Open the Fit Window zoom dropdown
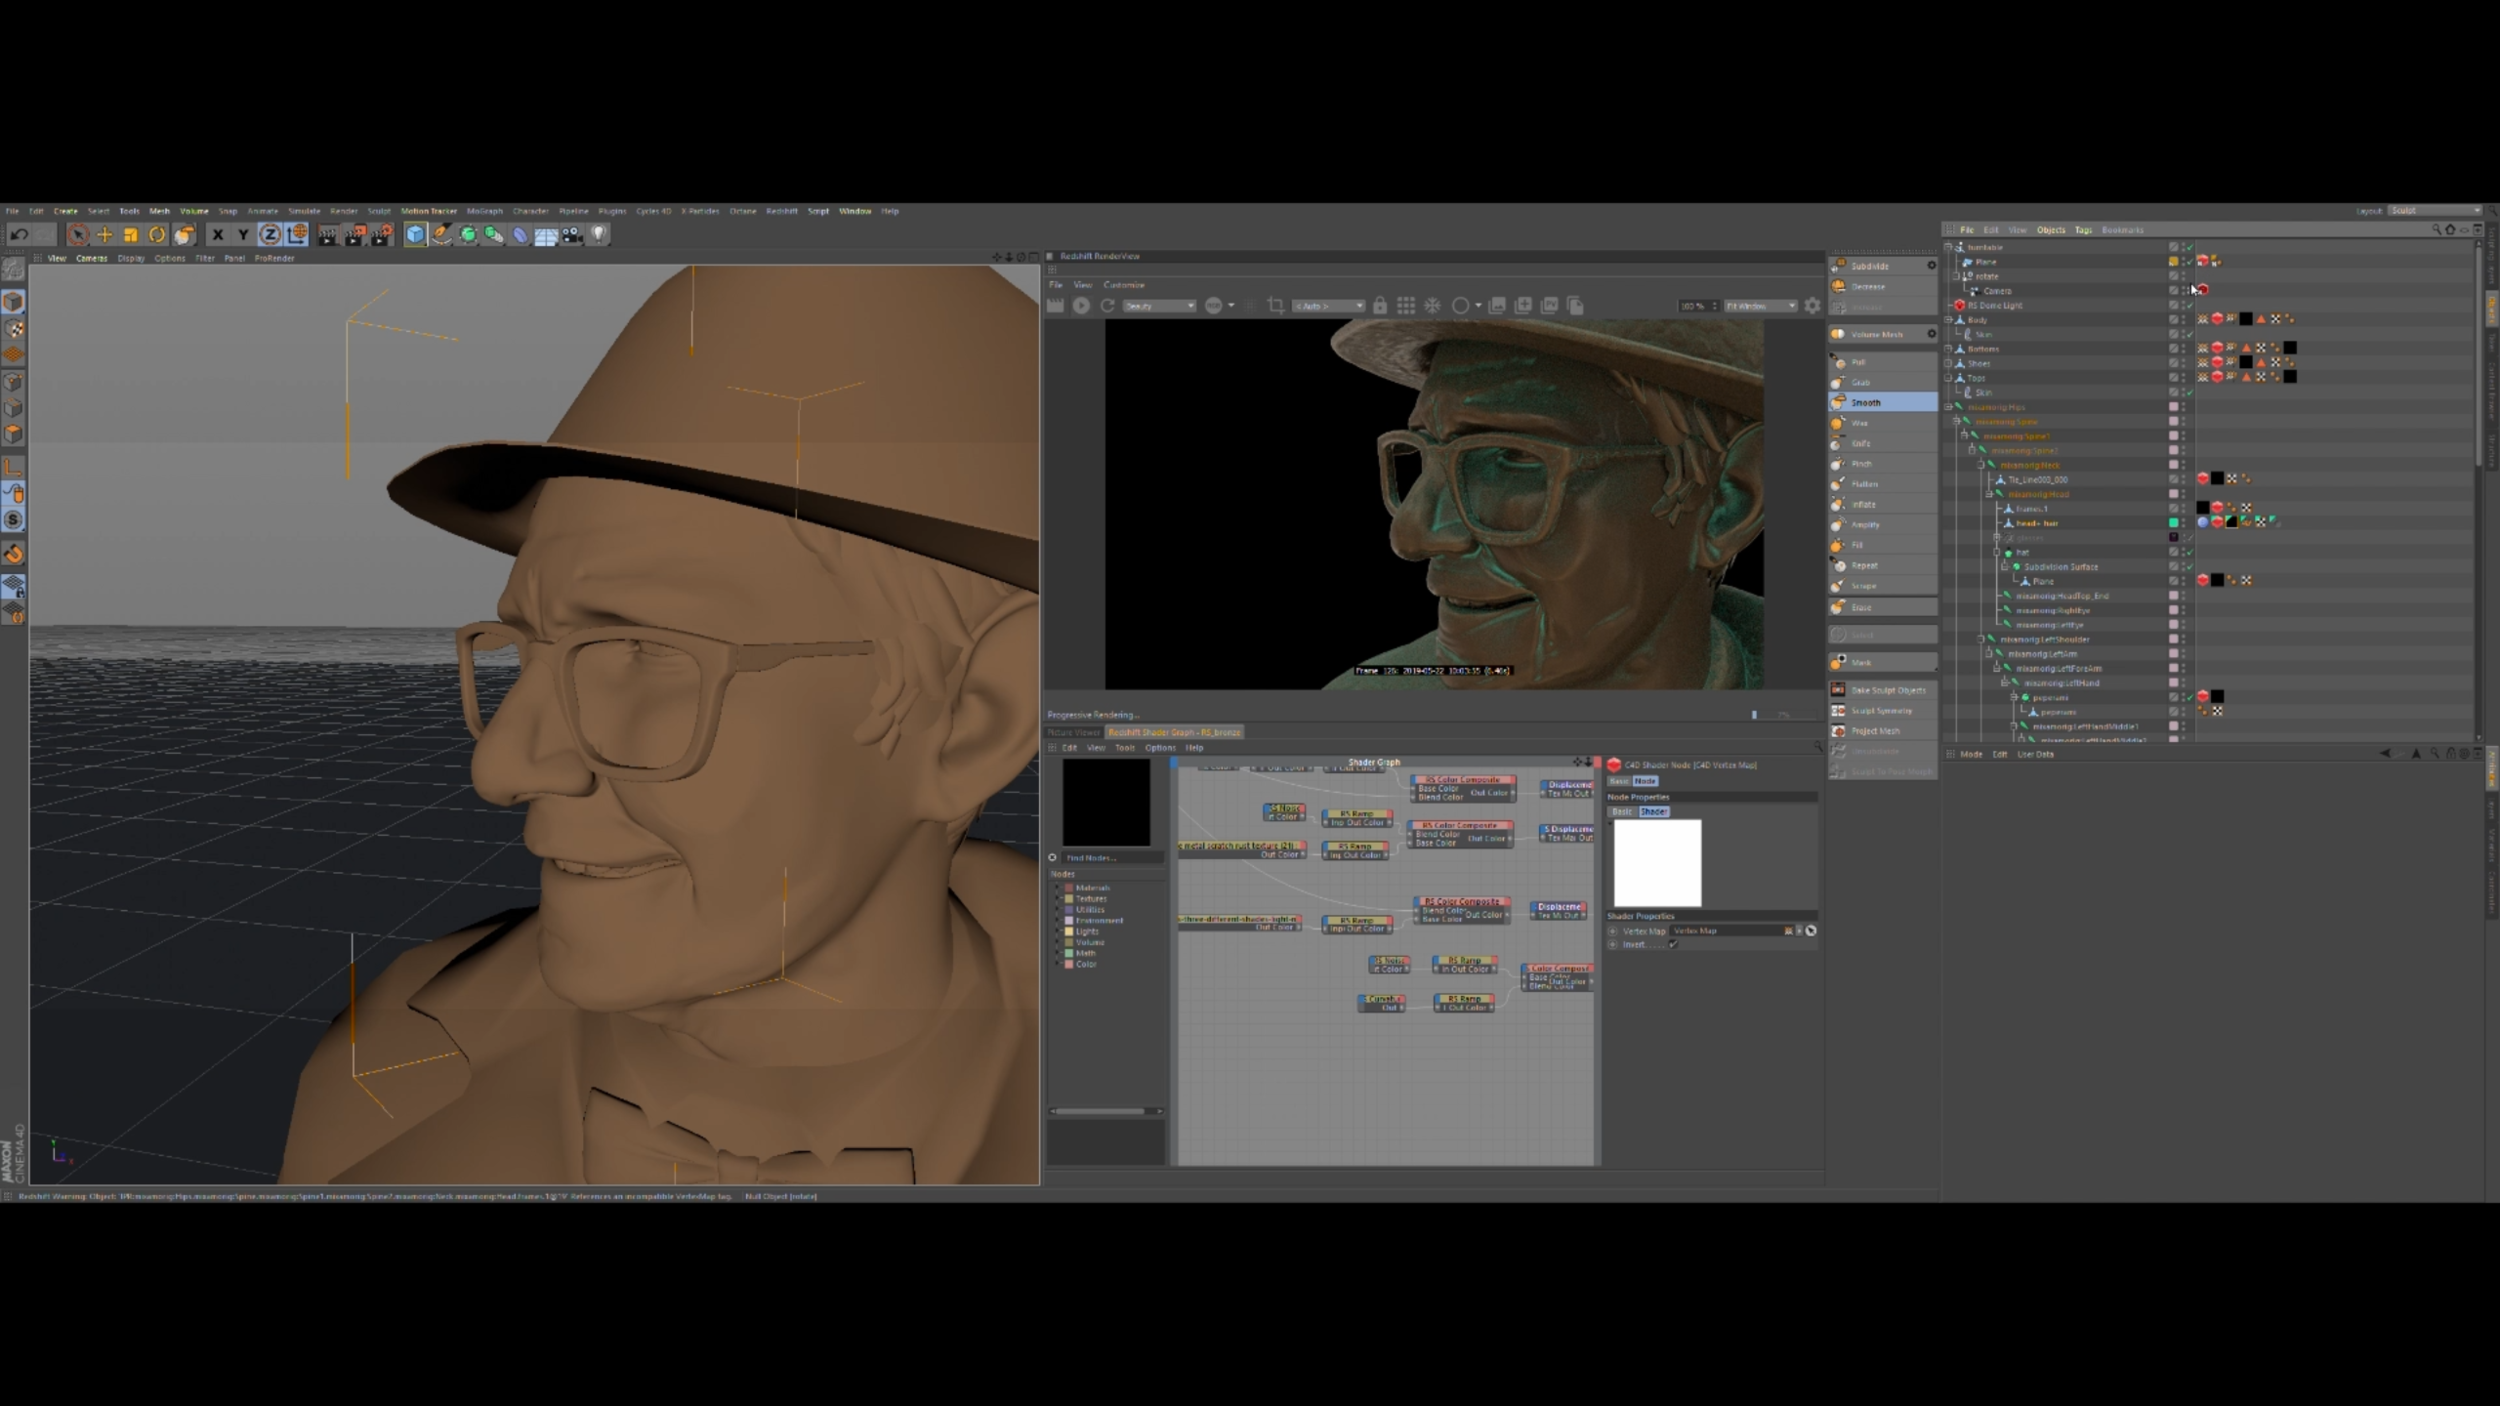The image size is (2500, 1406). click(x=1760, y=306)
